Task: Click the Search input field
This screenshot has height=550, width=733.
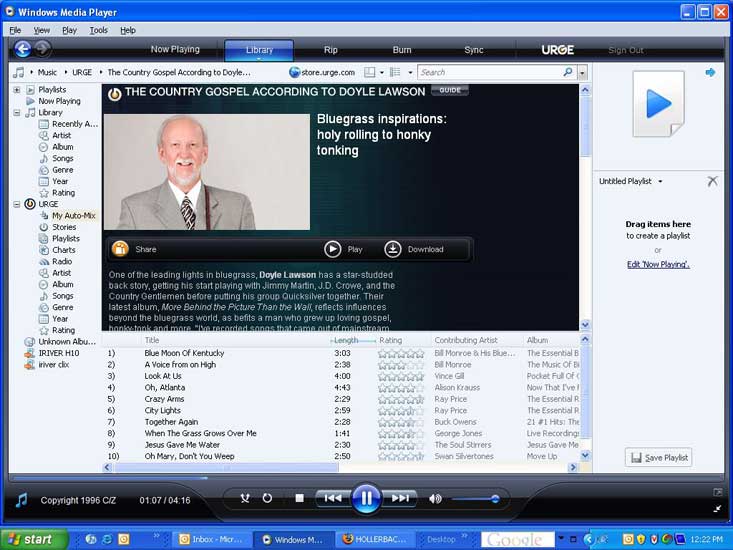Action: click(x=489, y=72)
